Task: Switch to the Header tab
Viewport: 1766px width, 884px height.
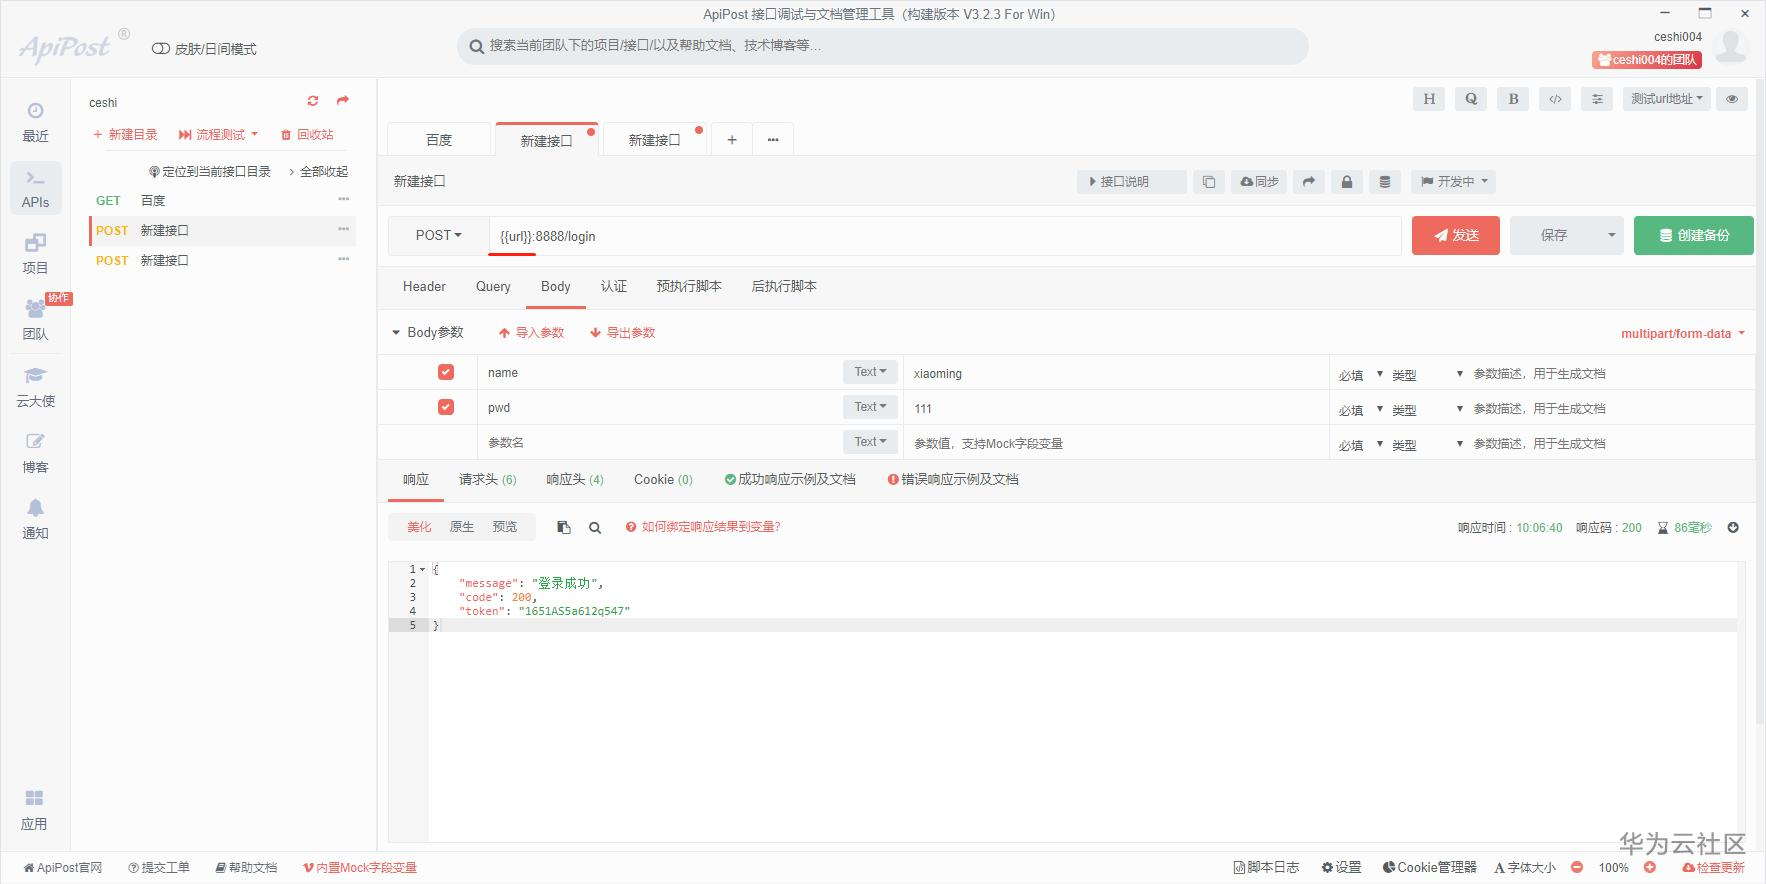Action: coord(424,287)
